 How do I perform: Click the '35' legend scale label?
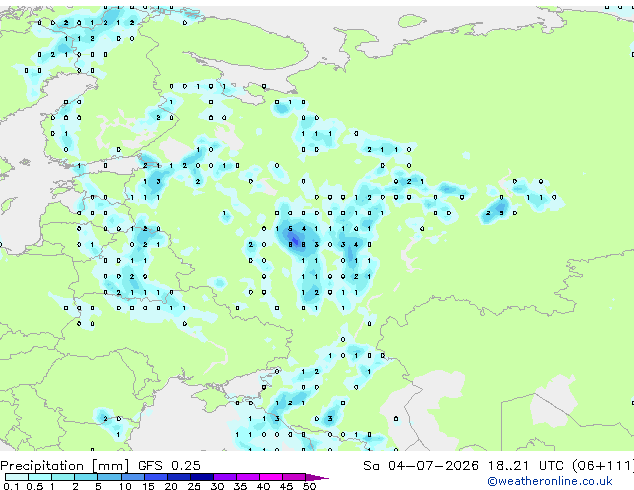click(x=240, y=486)
